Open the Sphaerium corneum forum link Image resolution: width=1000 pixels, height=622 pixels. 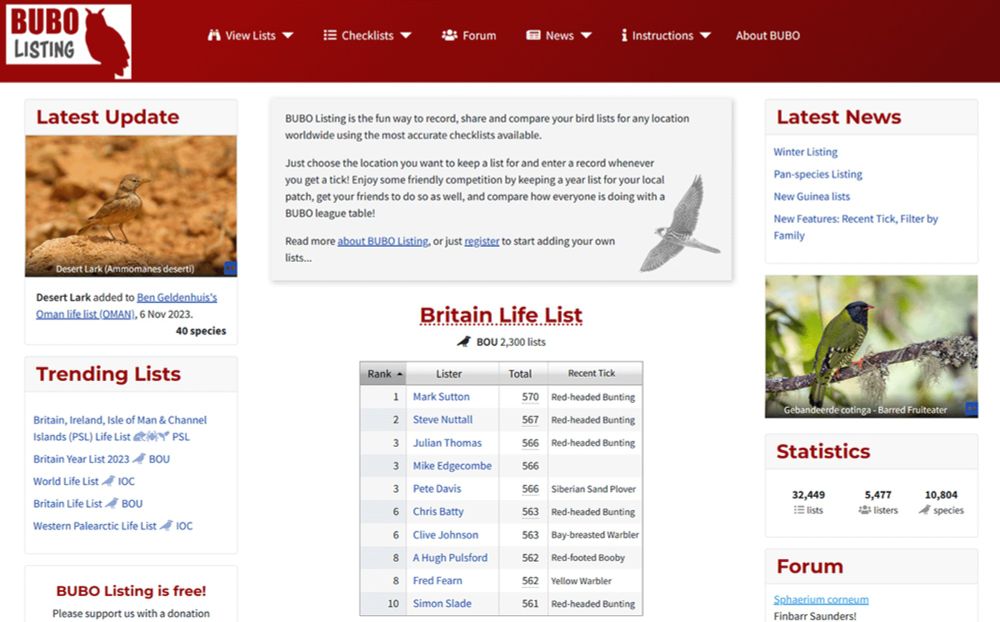[821, 600]
